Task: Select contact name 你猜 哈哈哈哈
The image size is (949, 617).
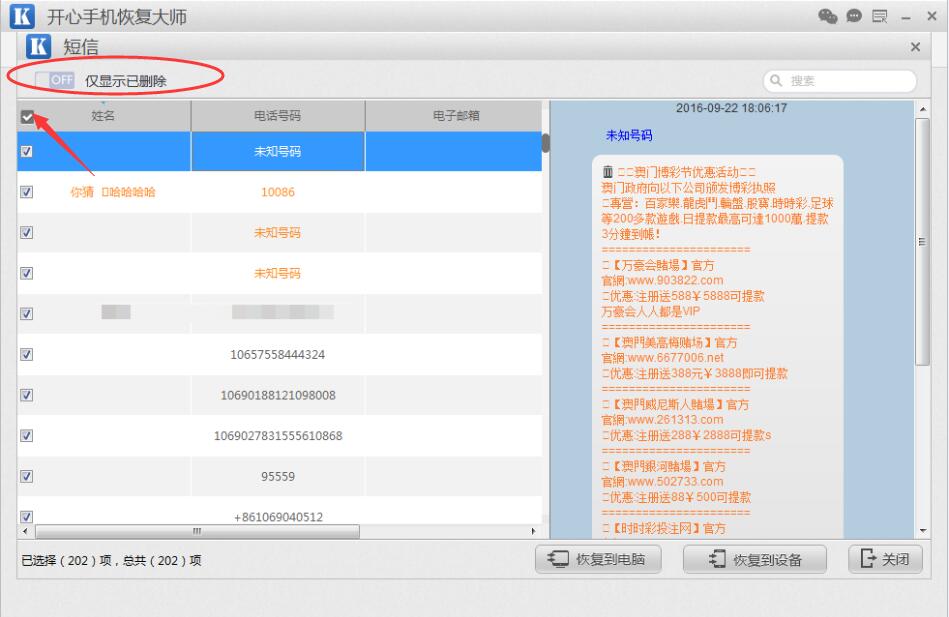Action: coord(113,192)
